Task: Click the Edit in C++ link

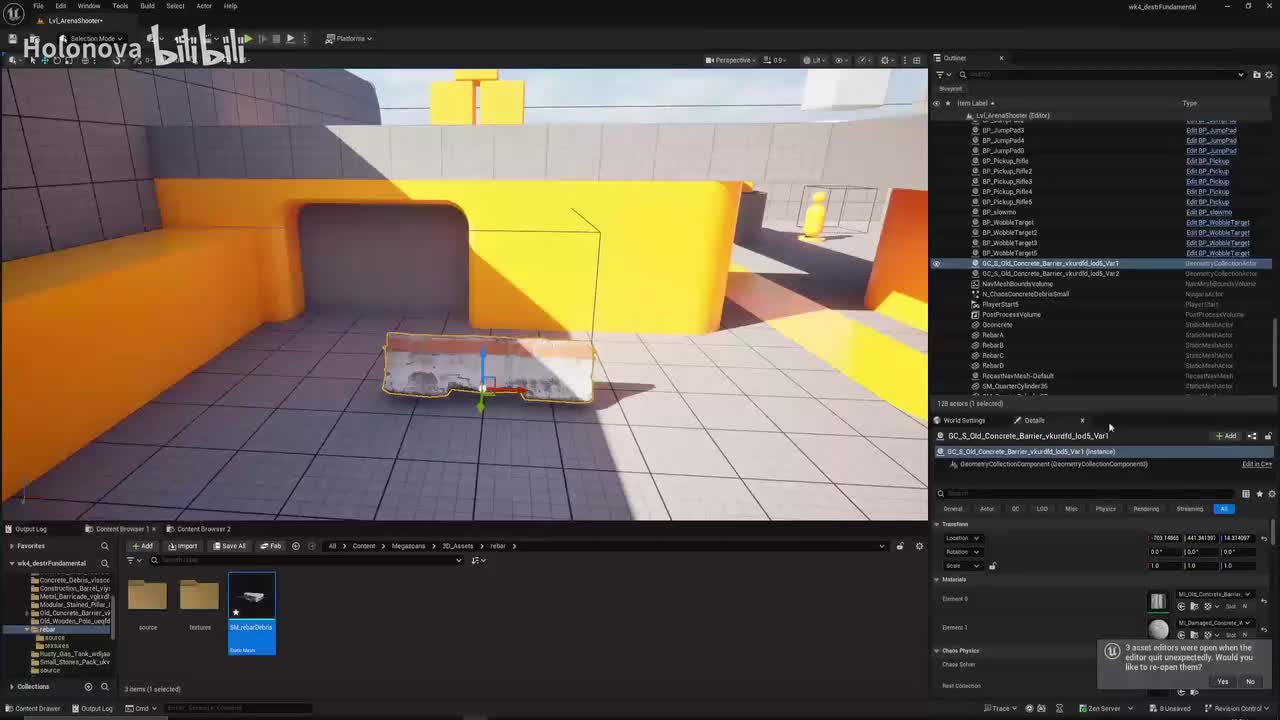Action: tap(1257, 464)
